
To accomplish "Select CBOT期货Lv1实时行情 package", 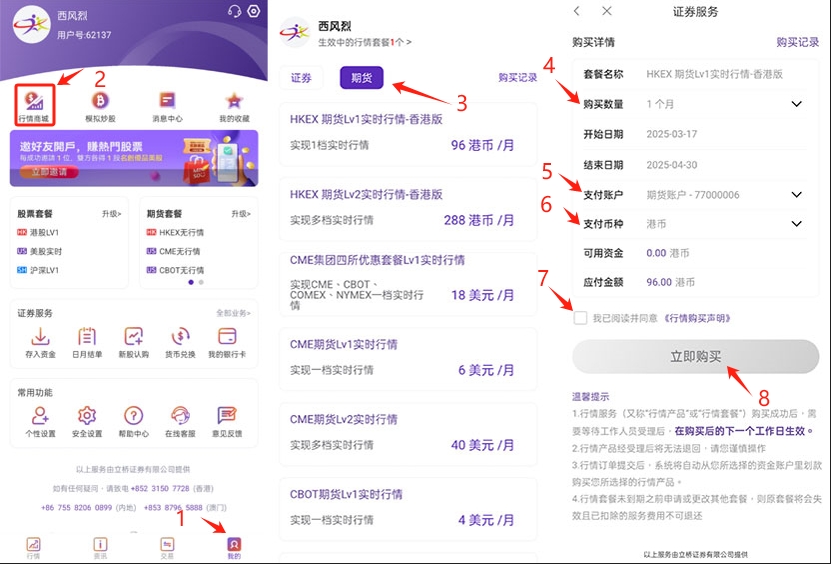I will [x=408, y=510].
